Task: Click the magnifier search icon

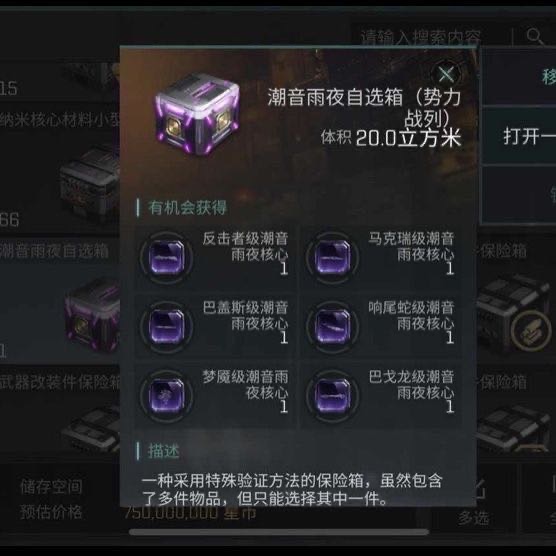Action: click(534, 36)
